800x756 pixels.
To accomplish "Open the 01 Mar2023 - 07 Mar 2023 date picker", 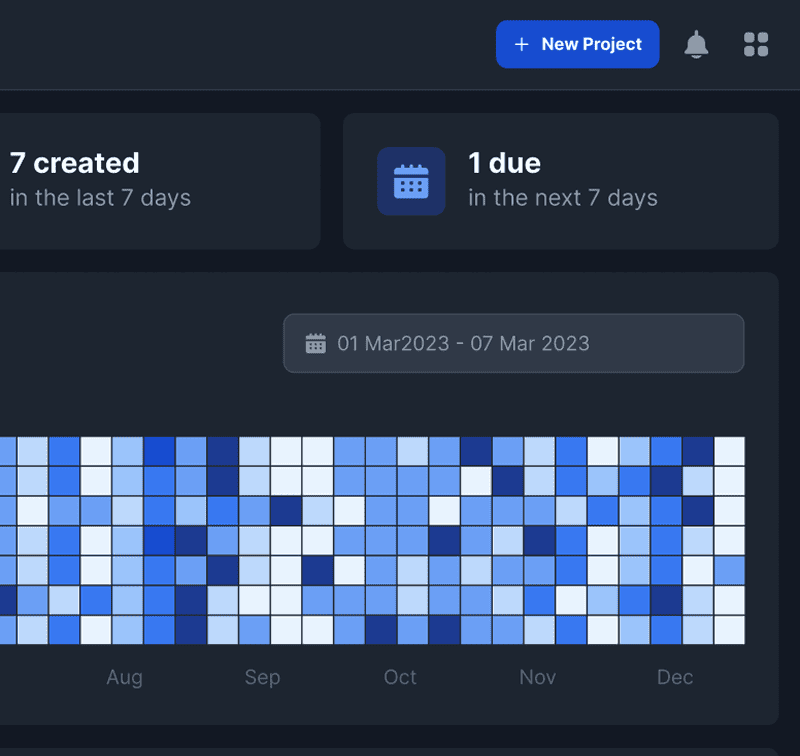I will click(x=514, y=343).
